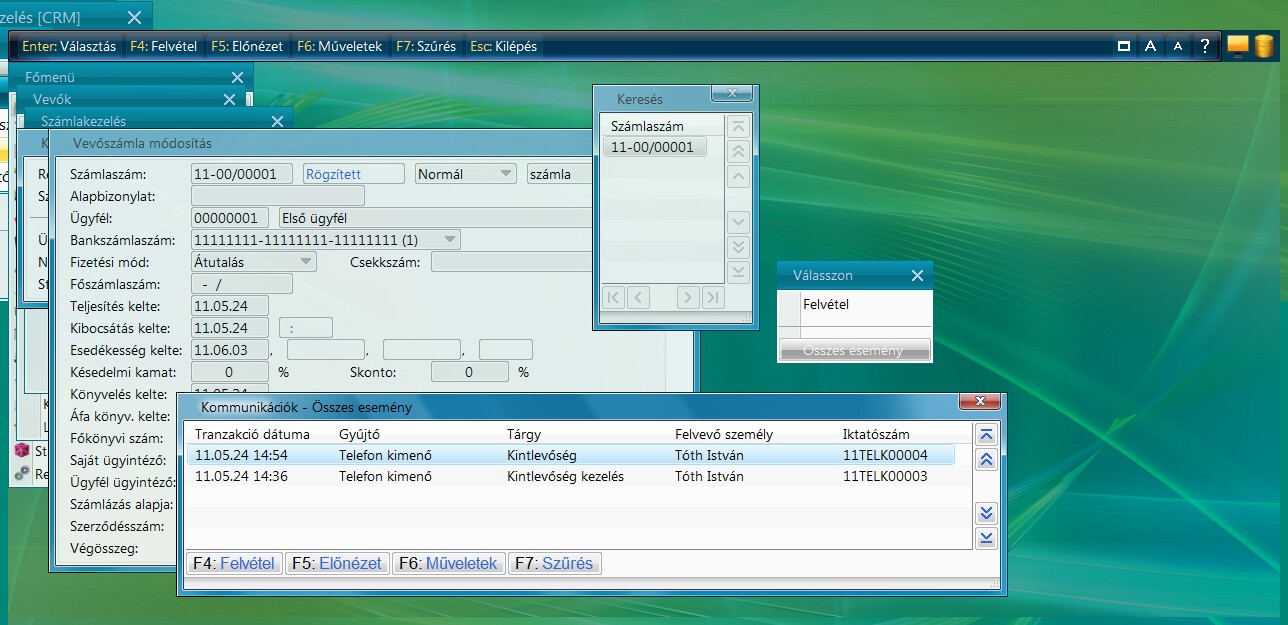
Task: Click the larger font size A icon
Action: (1151, 46)
